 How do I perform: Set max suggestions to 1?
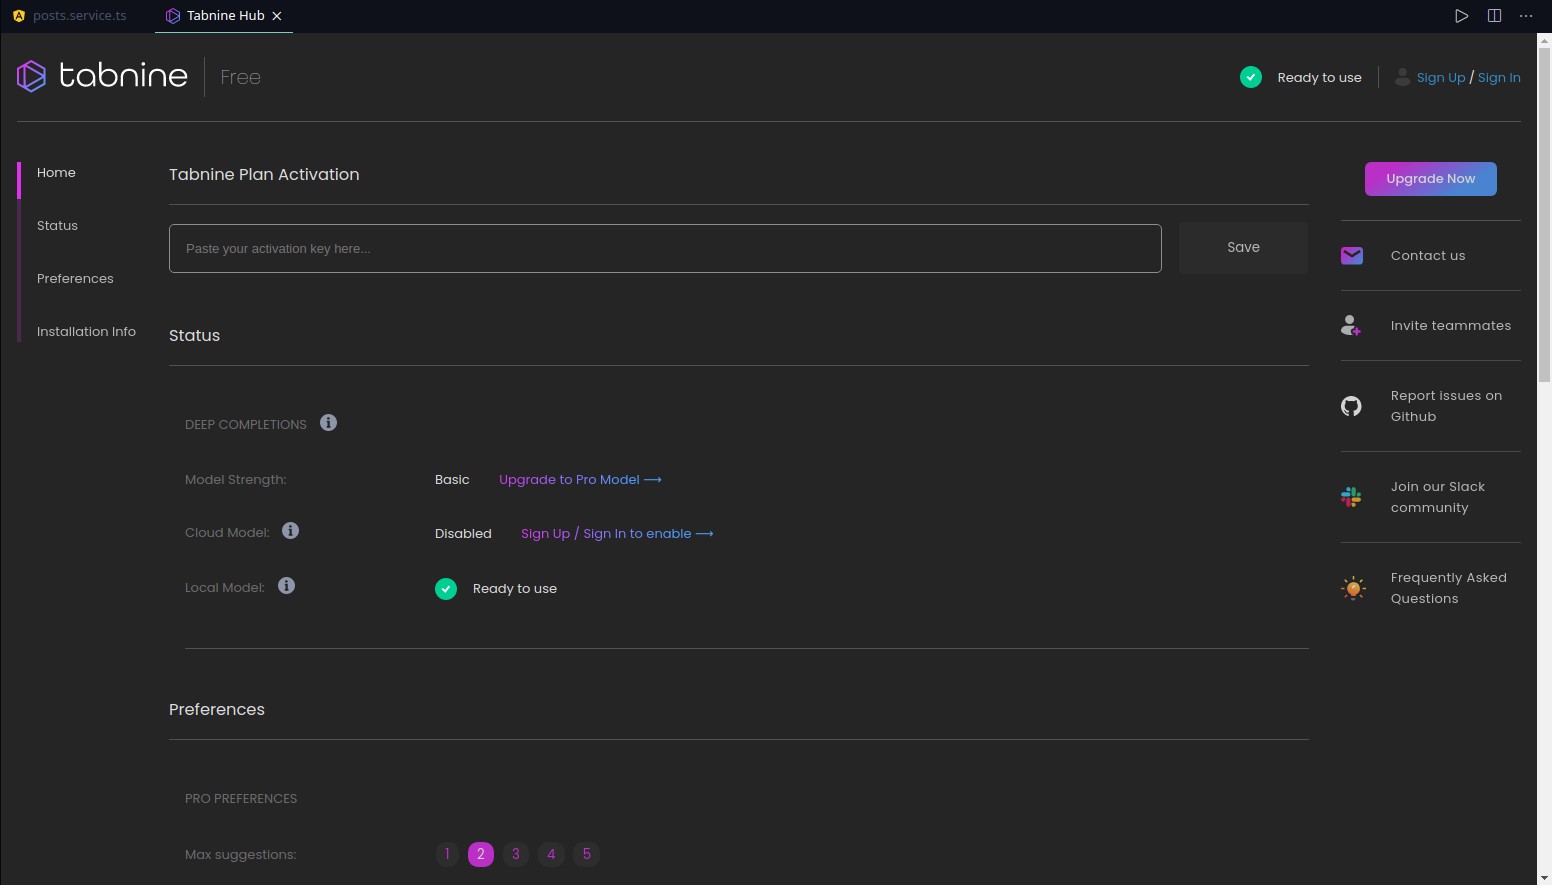(447, 854)
